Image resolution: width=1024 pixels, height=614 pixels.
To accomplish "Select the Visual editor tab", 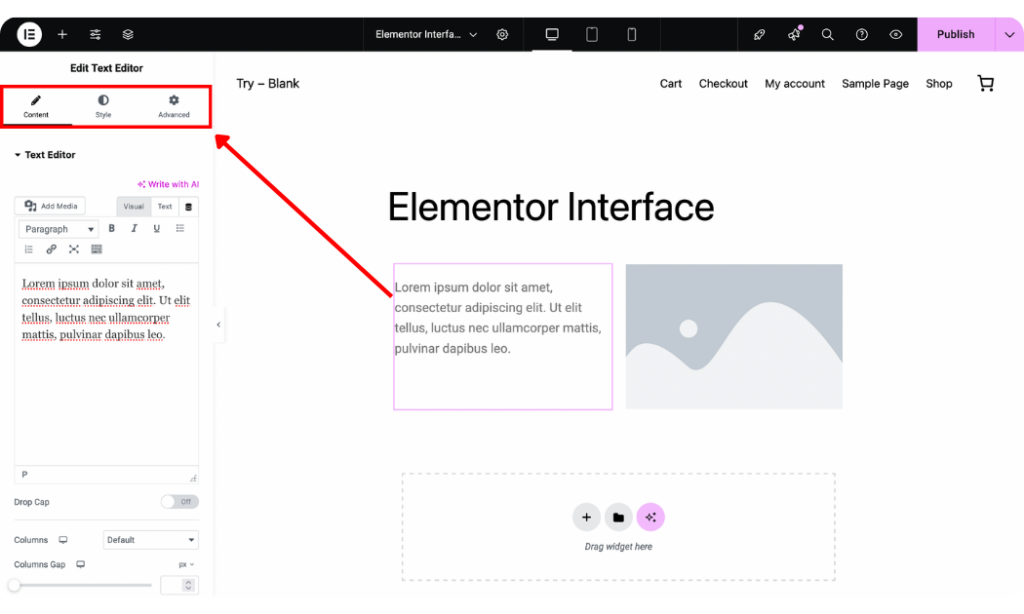I will pyautogui.click(x=133, y=206).
